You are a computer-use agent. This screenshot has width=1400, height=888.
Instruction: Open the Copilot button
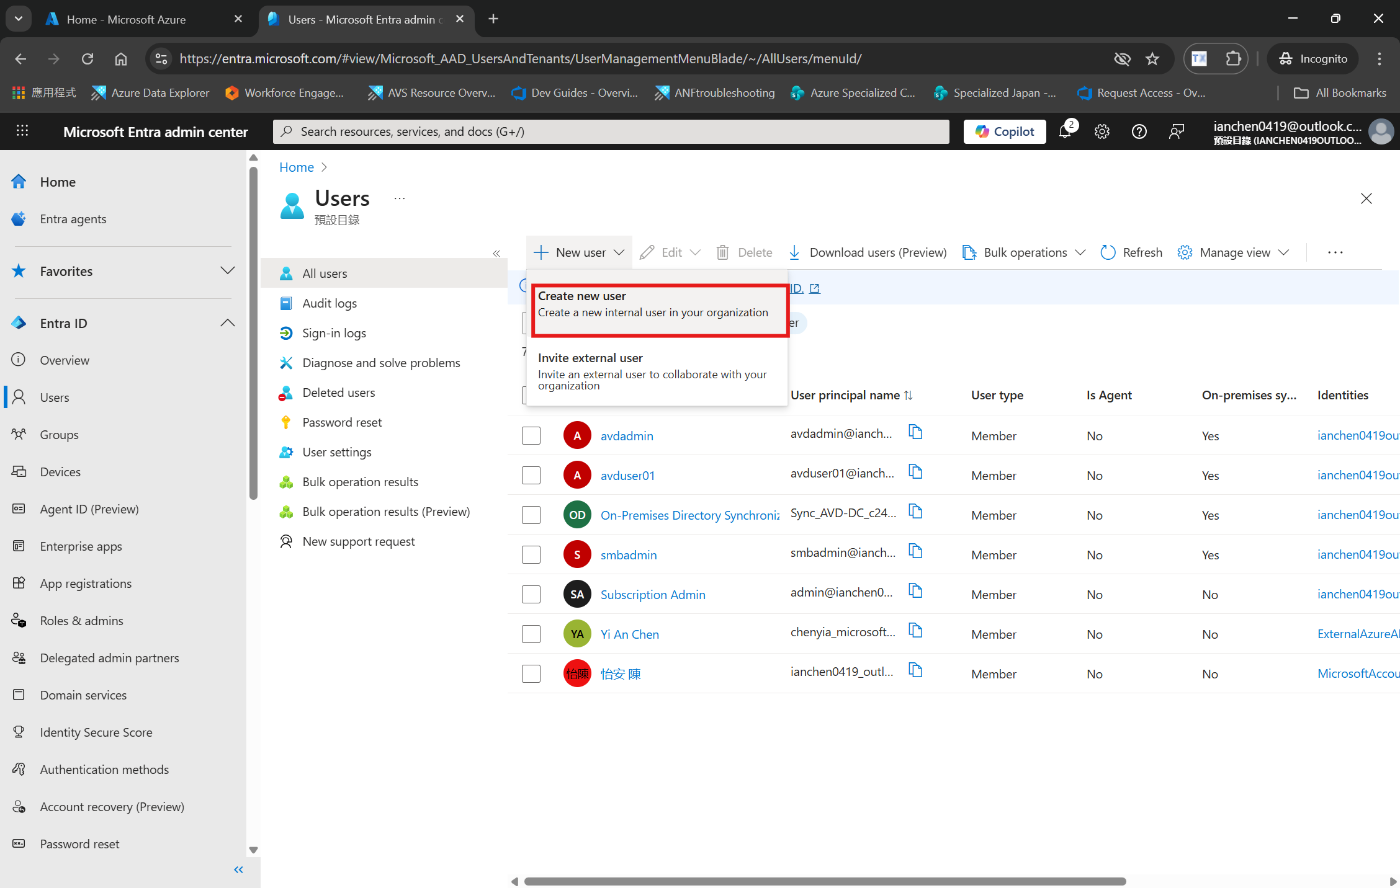(x=1005, y=131)
